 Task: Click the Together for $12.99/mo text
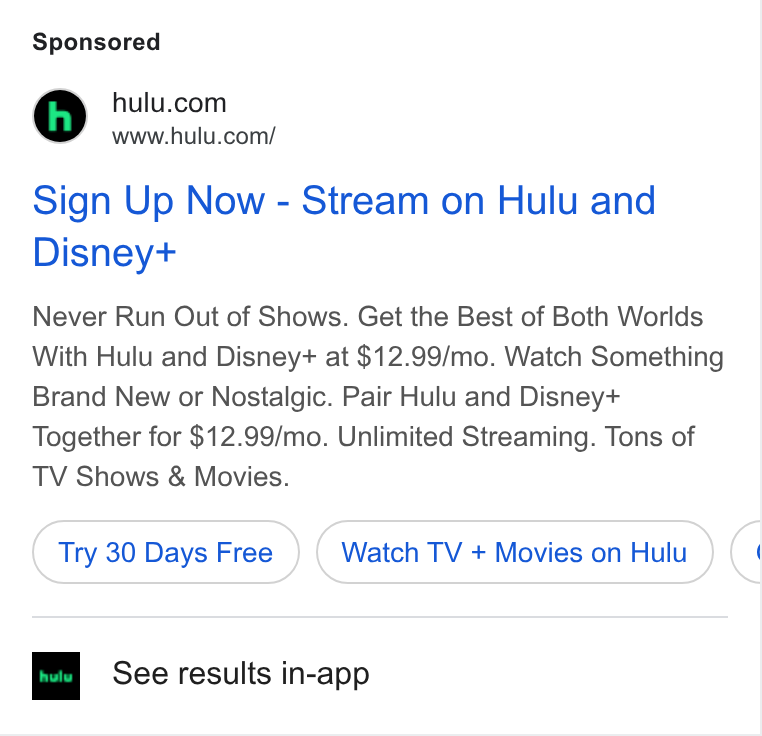[181, 437]
